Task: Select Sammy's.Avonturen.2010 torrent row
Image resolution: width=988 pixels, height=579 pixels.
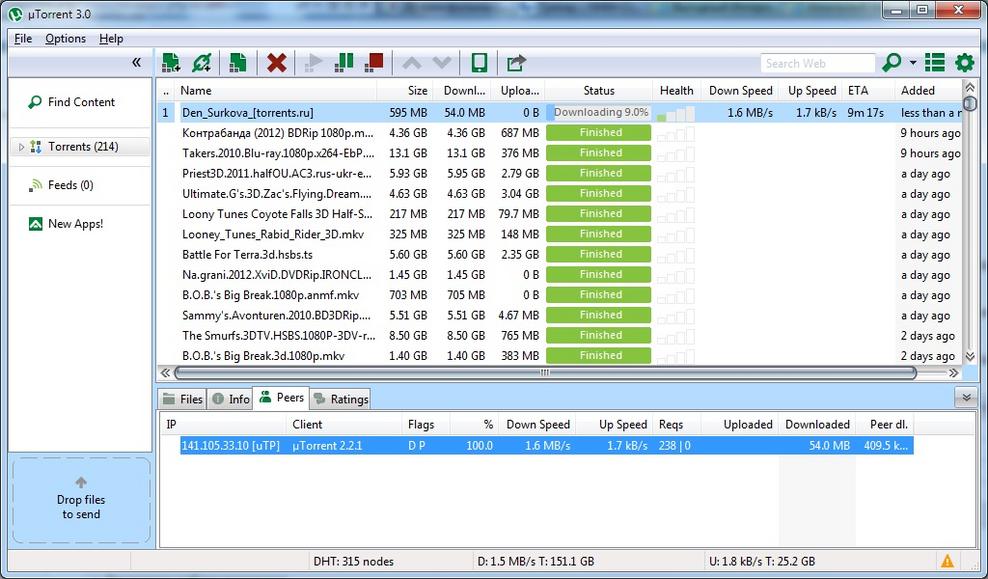Action: (560, 316)
